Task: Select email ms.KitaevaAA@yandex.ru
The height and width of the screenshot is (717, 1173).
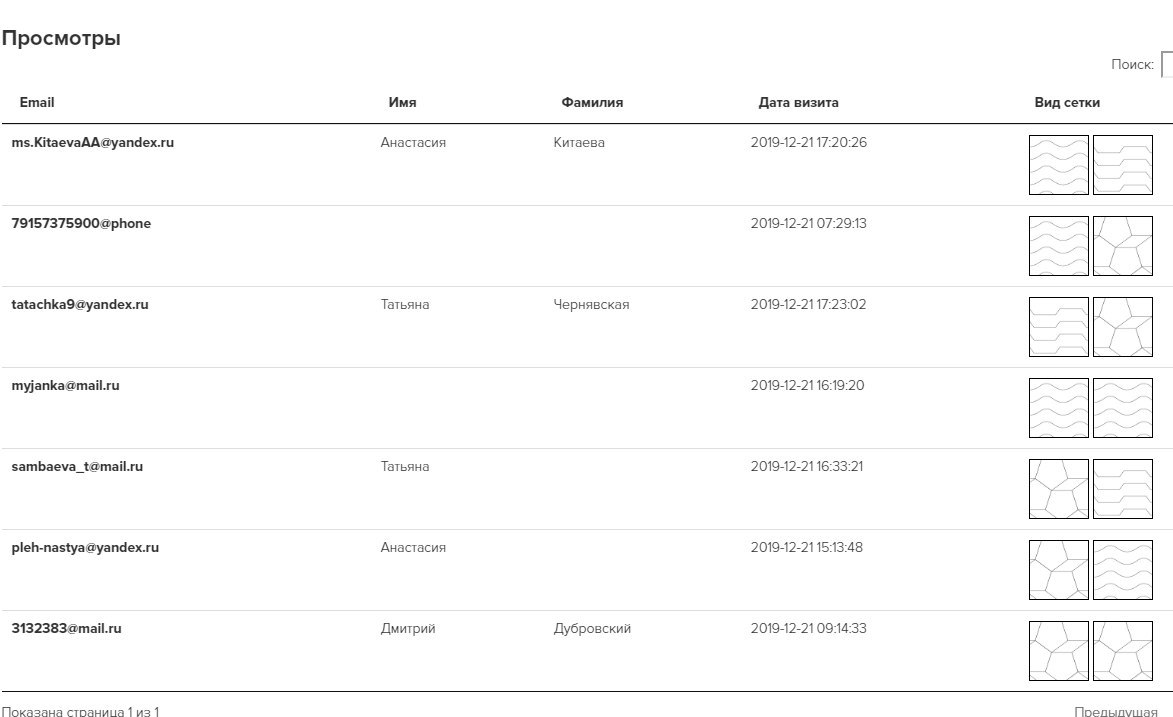Action: click(x=93, y=142)
